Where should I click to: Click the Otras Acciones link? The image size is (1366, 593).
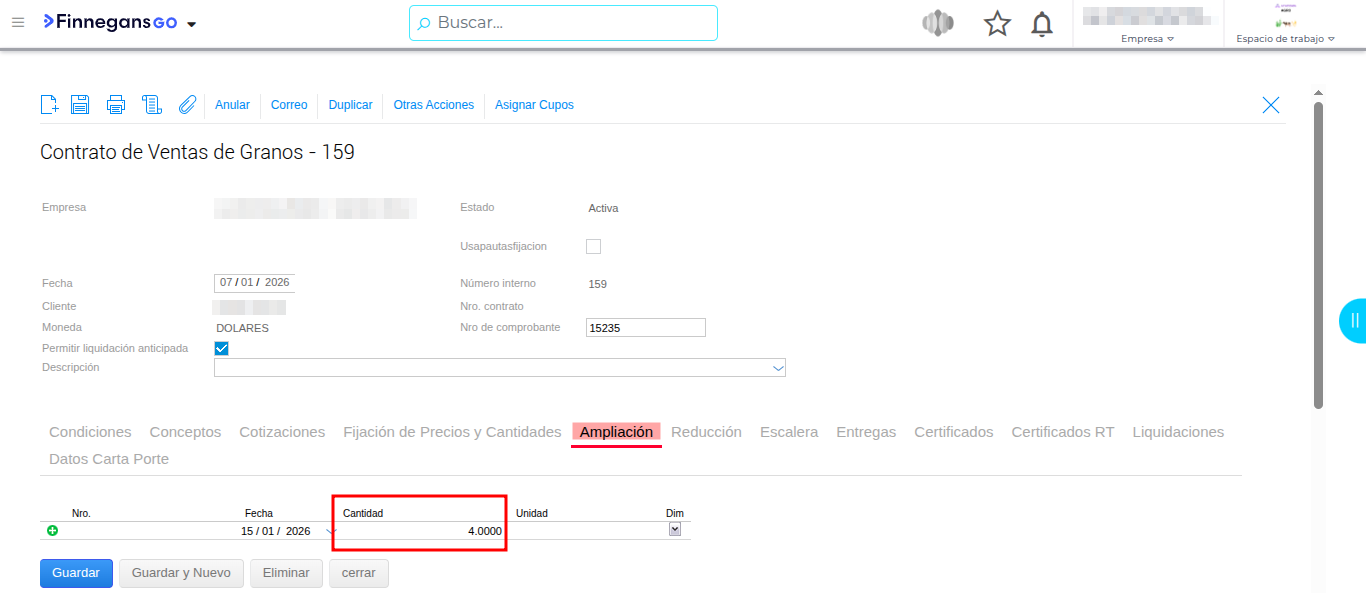click(x=433, y=105)
